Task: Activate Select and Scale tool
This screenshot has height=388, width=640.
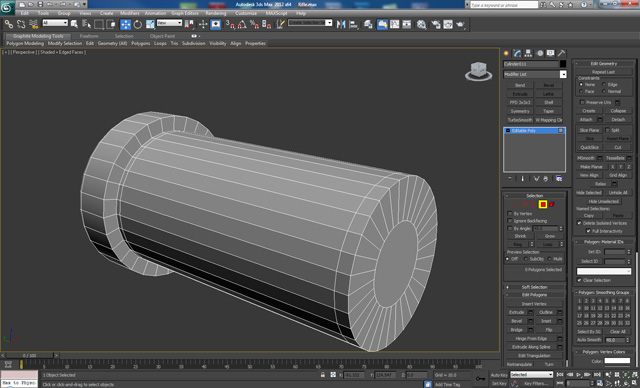Action: pyautogui.click(x=150, y=24)
